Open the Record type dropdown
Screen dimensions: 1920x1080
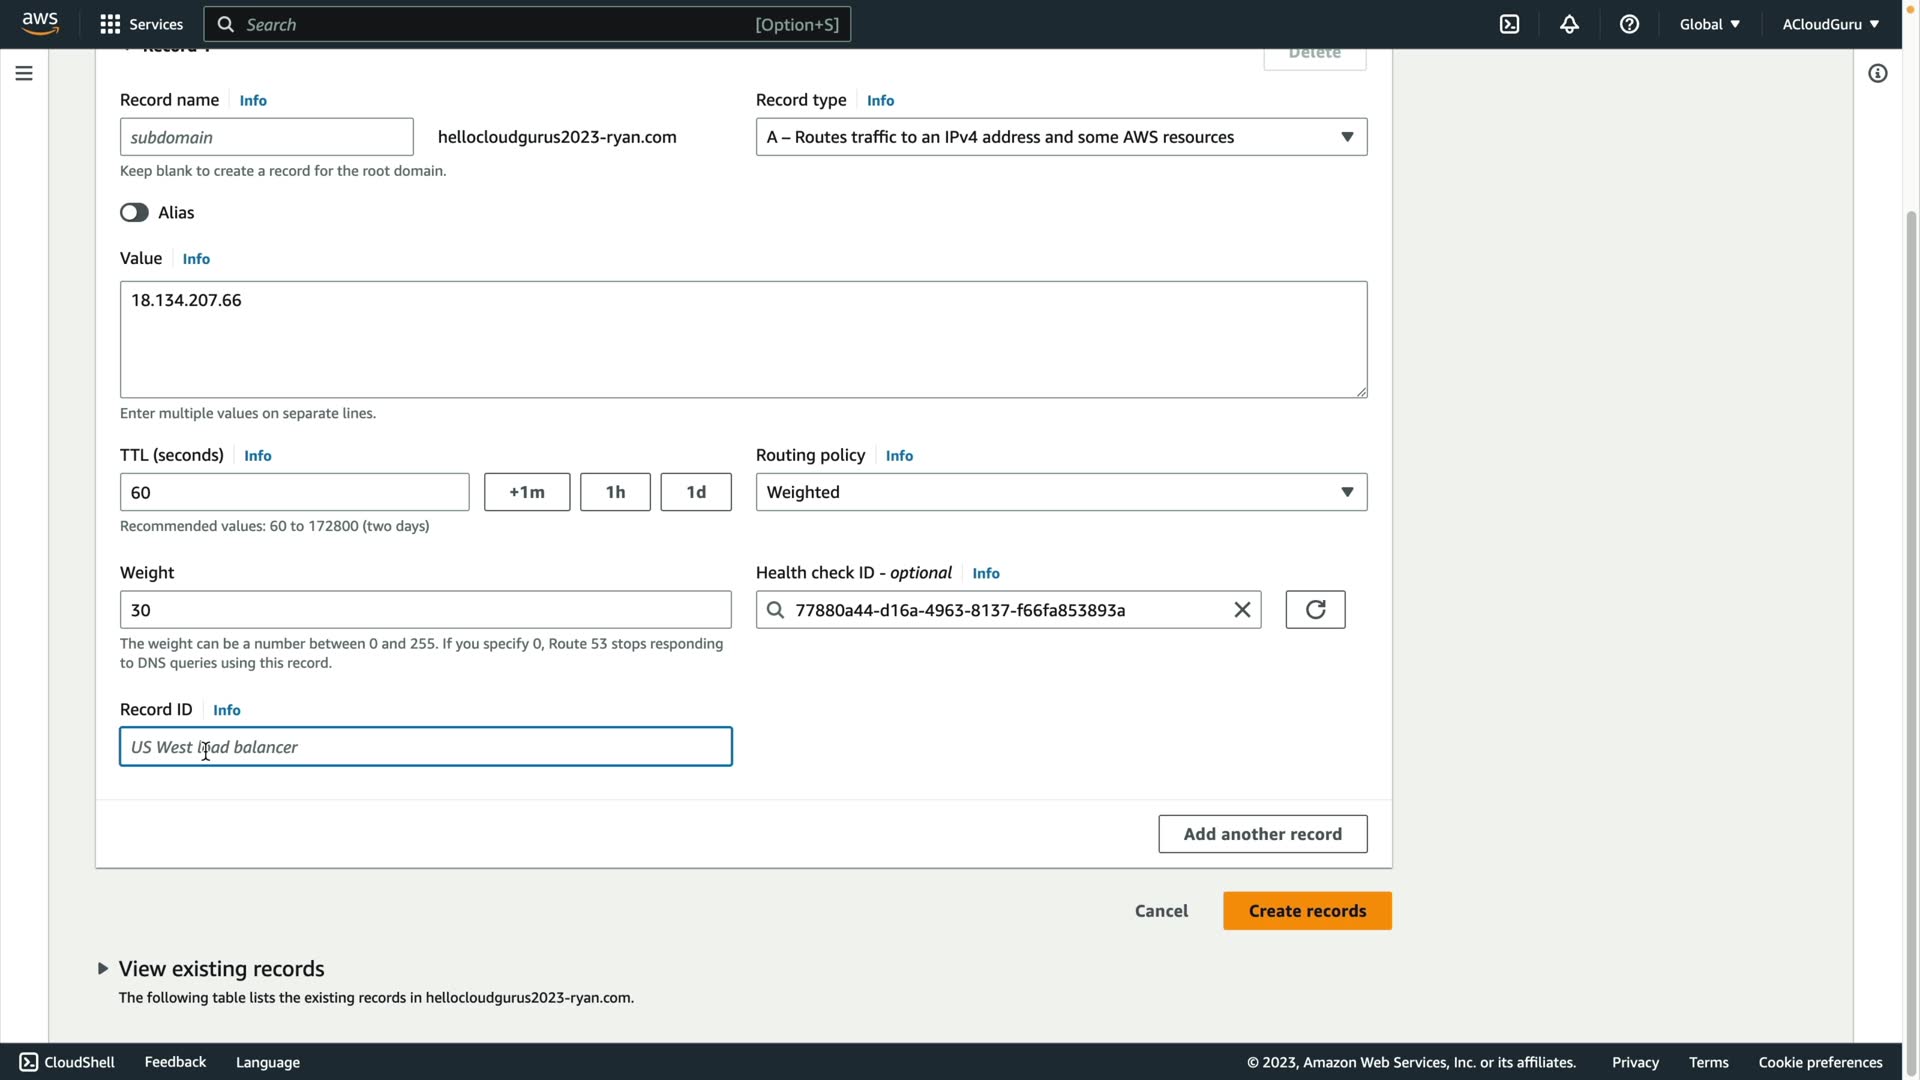coord(1060,137)
